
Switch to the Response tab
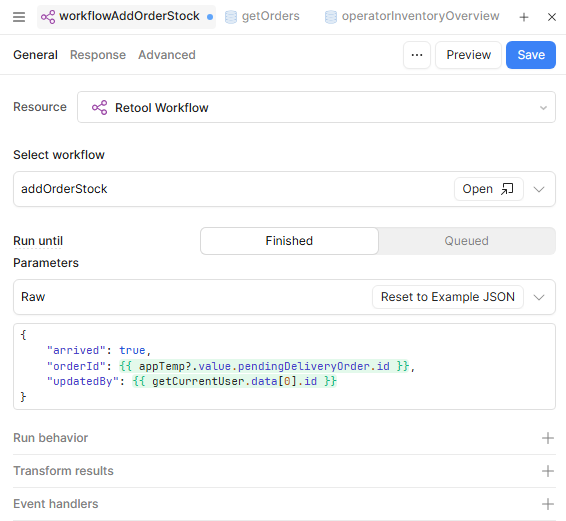point(98,55)
